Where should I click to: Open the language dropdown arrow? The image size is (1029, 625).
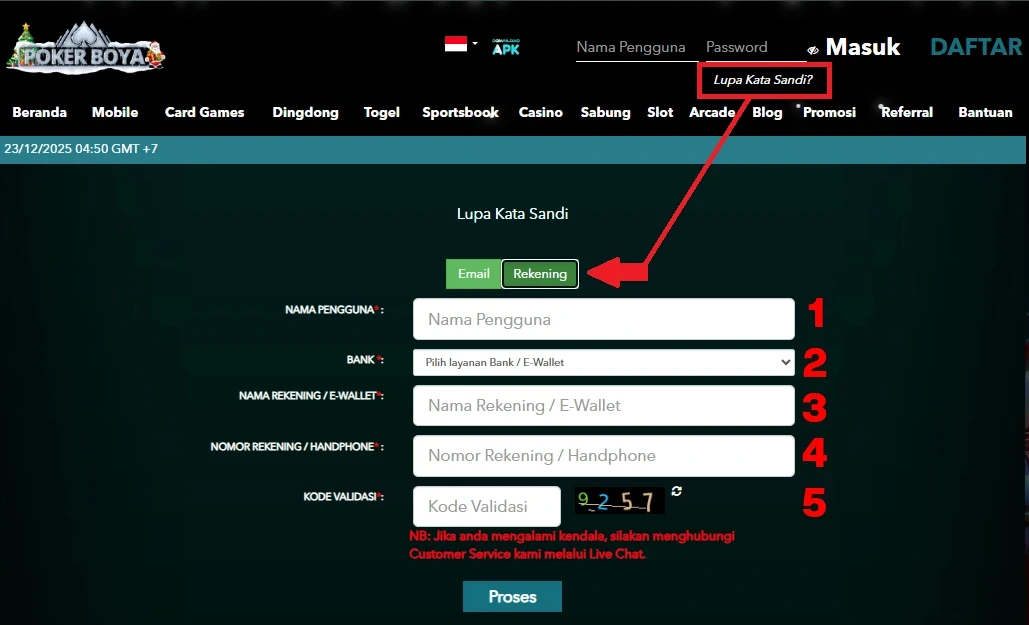pos(475,44)
